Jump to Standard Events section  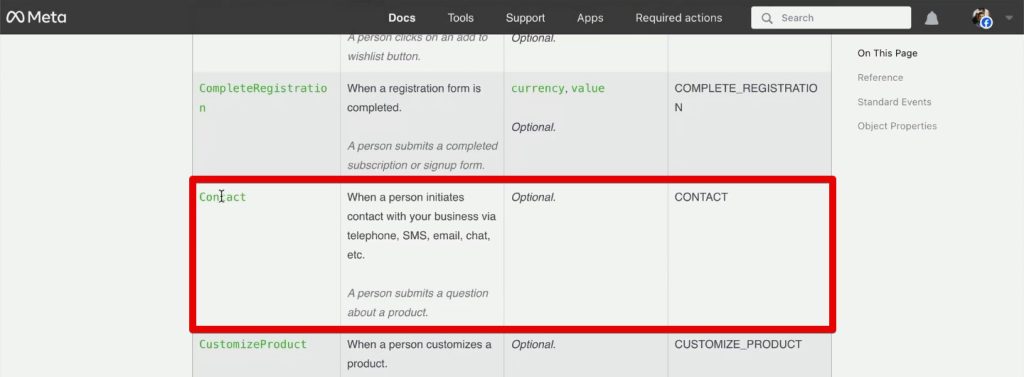(894, 102)
